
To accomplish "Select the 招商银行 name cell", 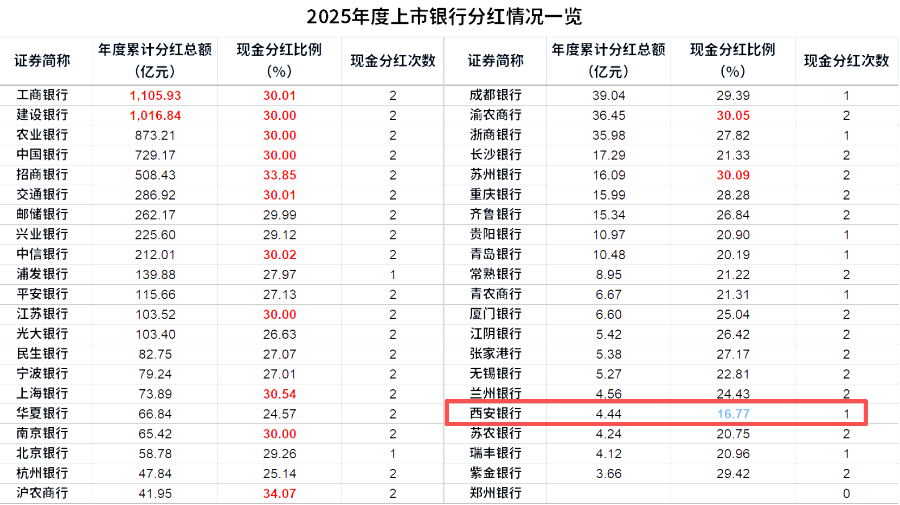I will 42,175.
